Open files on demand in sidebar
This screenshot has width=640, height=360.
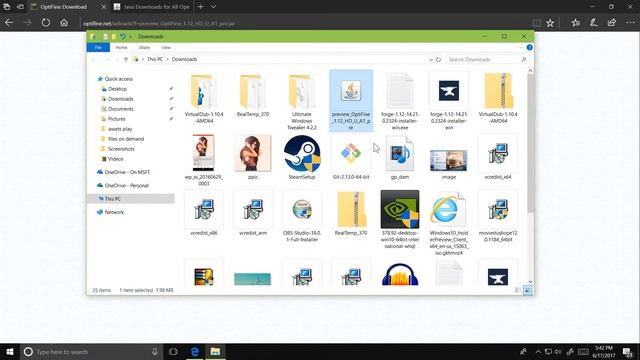(x=126, y=139)
